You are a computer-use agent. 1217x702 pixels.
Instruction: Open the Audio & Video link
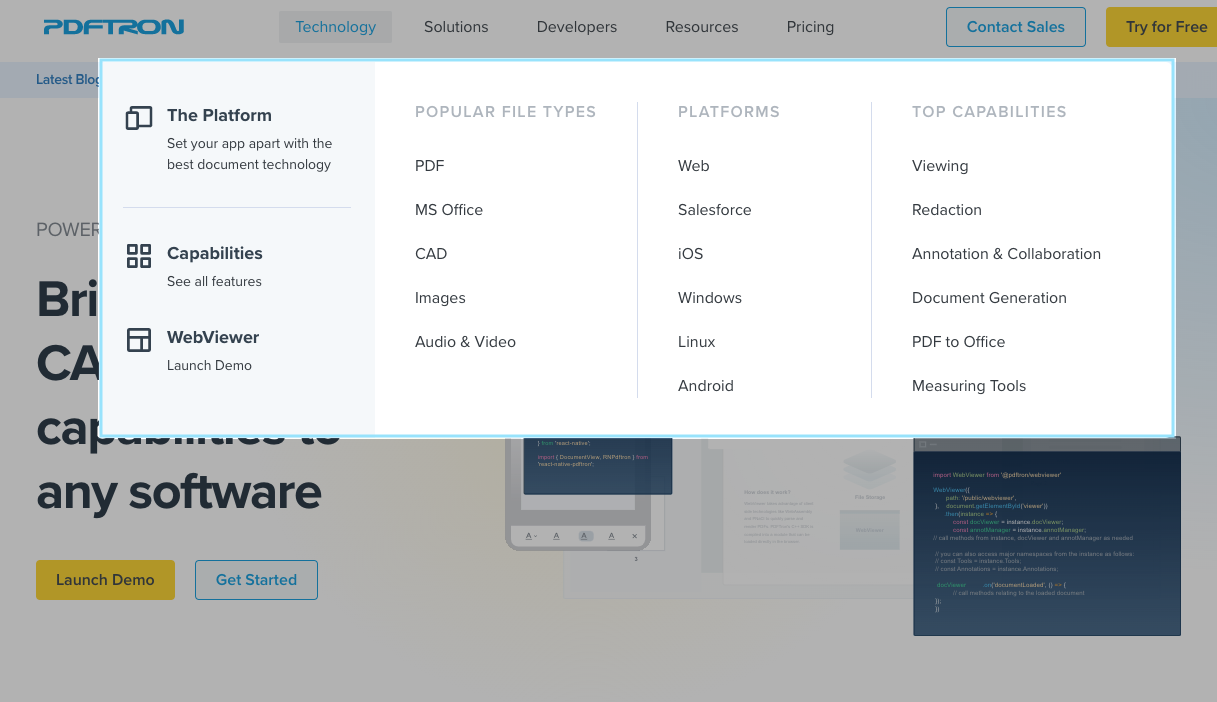click(465, 342)
